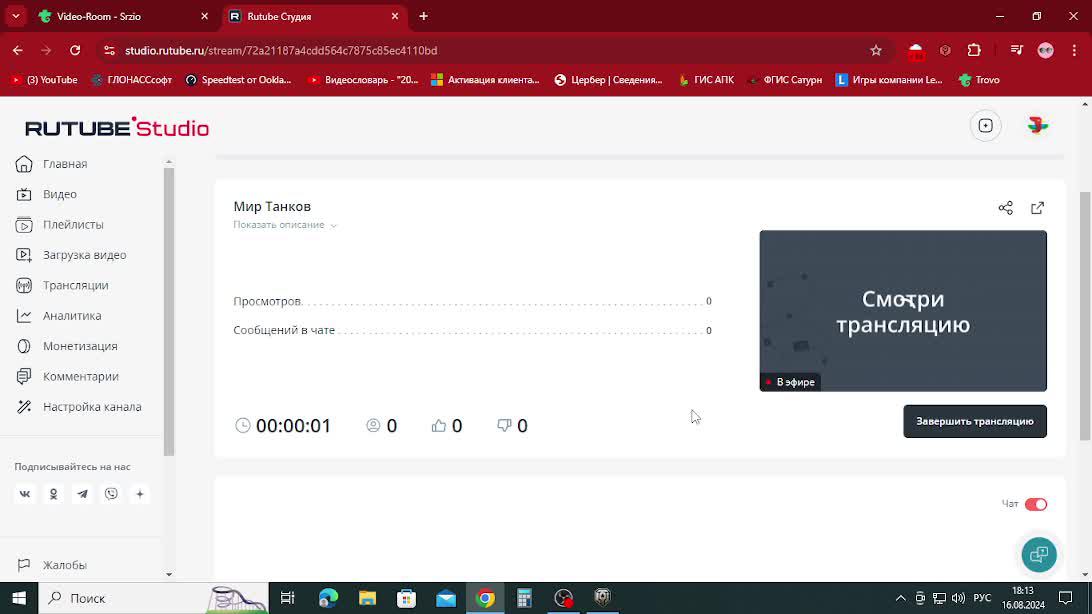This screenshot has height=614, width=1092.
Task: Open Комментарии section
Action: [67, 377]
